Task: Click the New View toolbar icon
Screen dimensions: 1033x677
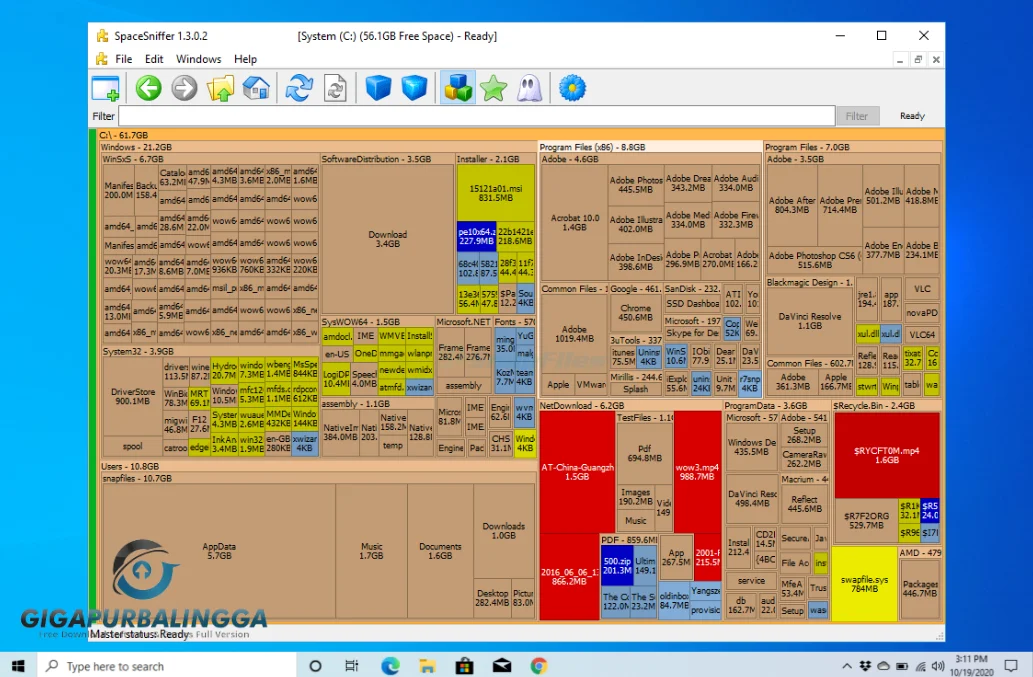Action: coord(105,88)
